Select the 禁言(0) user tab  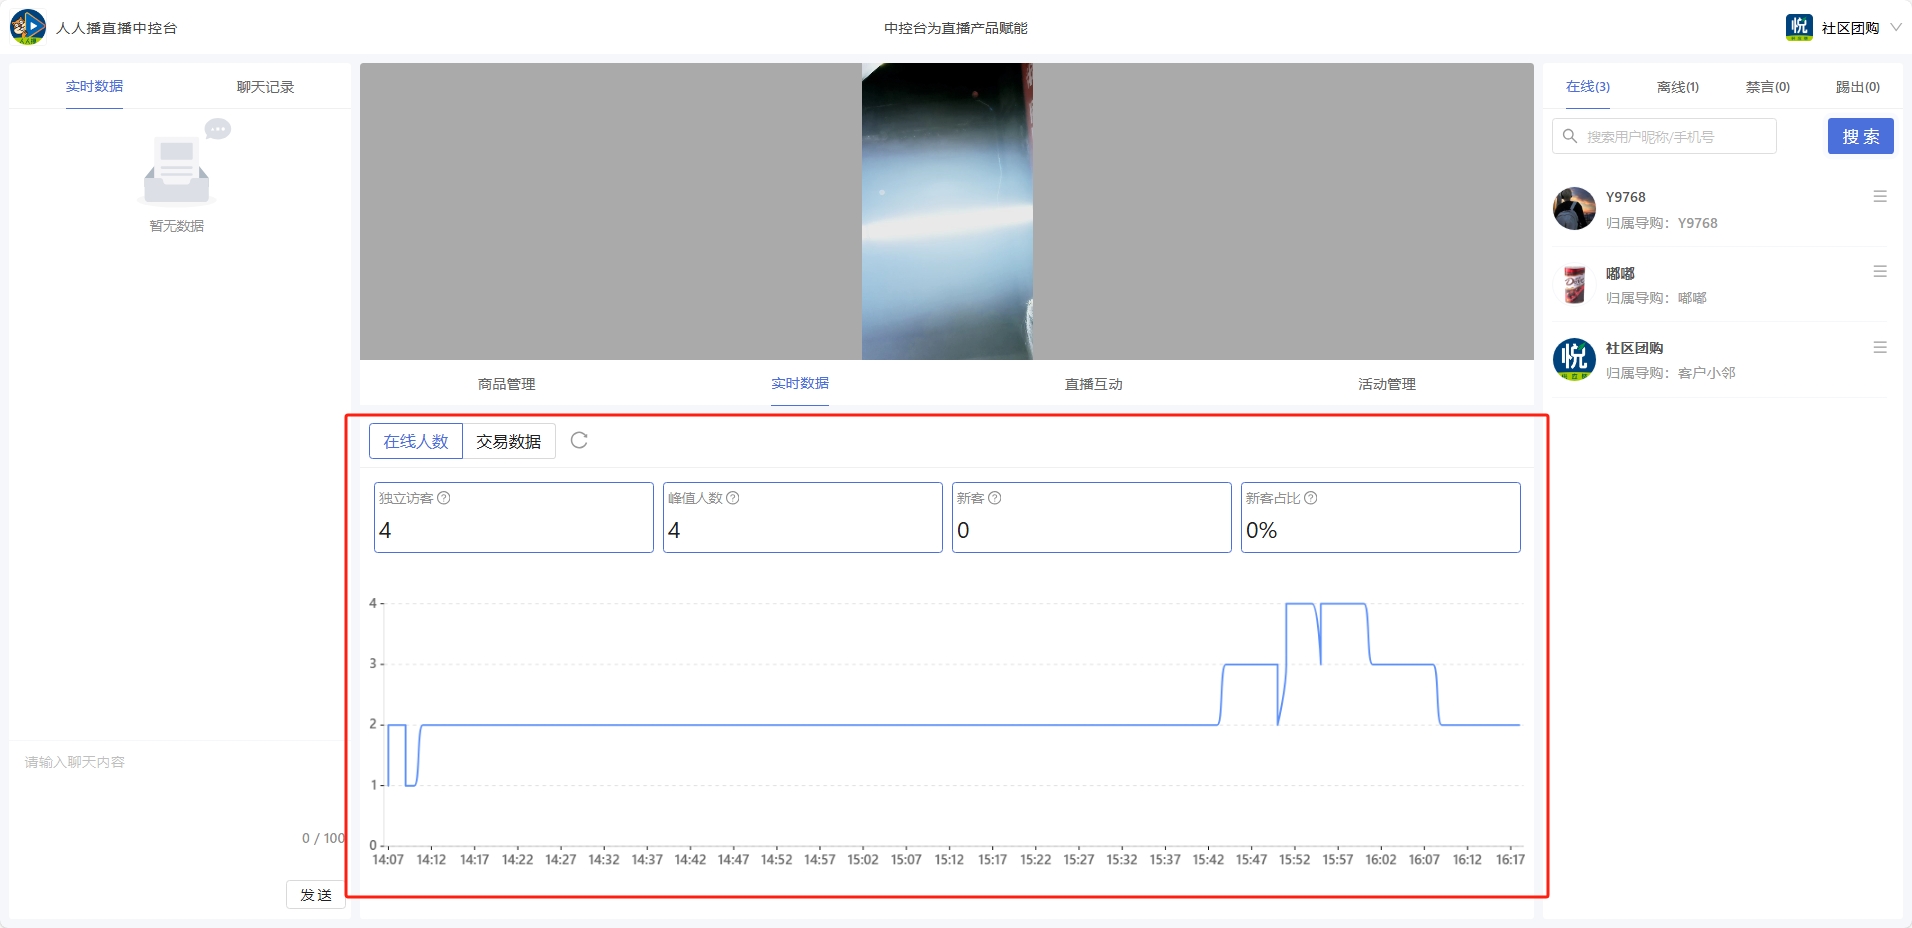[1768, 87]
